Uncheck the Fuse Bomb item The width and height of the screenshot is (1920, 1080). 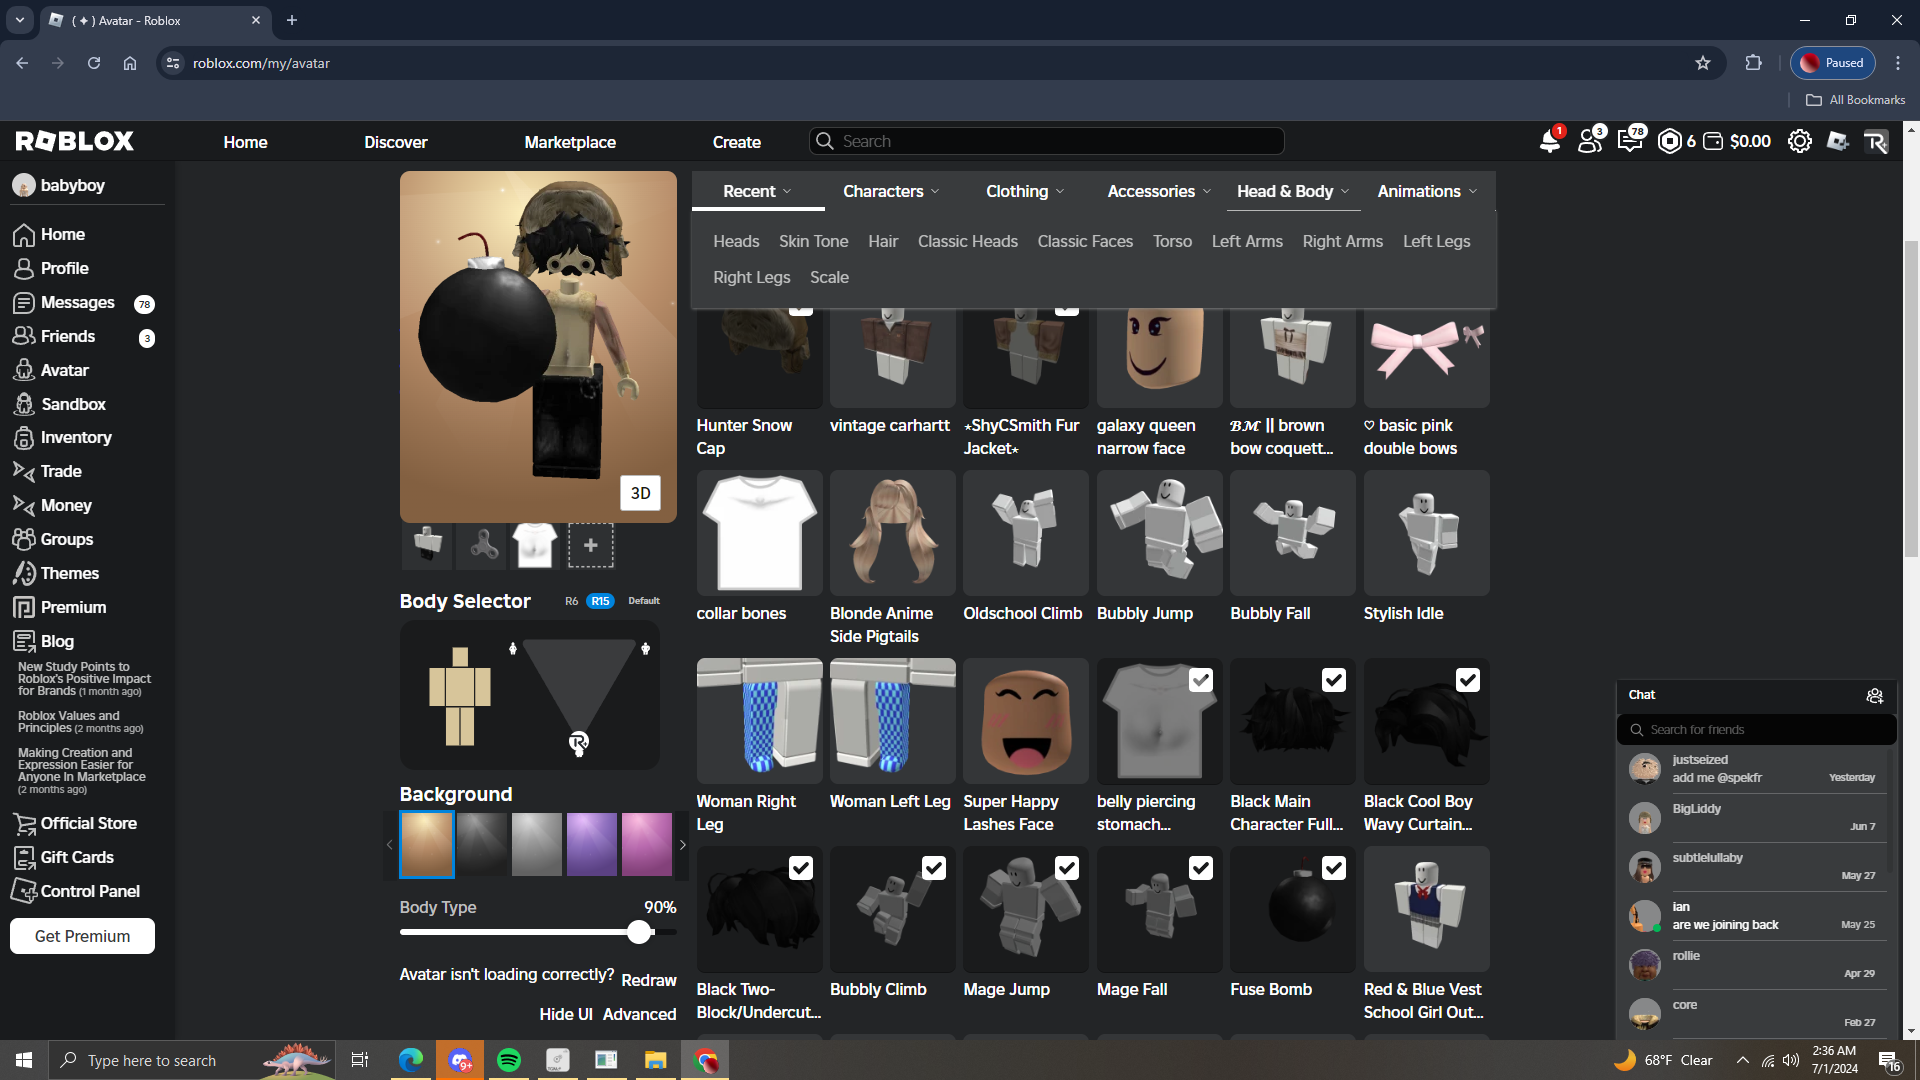click(1334, 868)
